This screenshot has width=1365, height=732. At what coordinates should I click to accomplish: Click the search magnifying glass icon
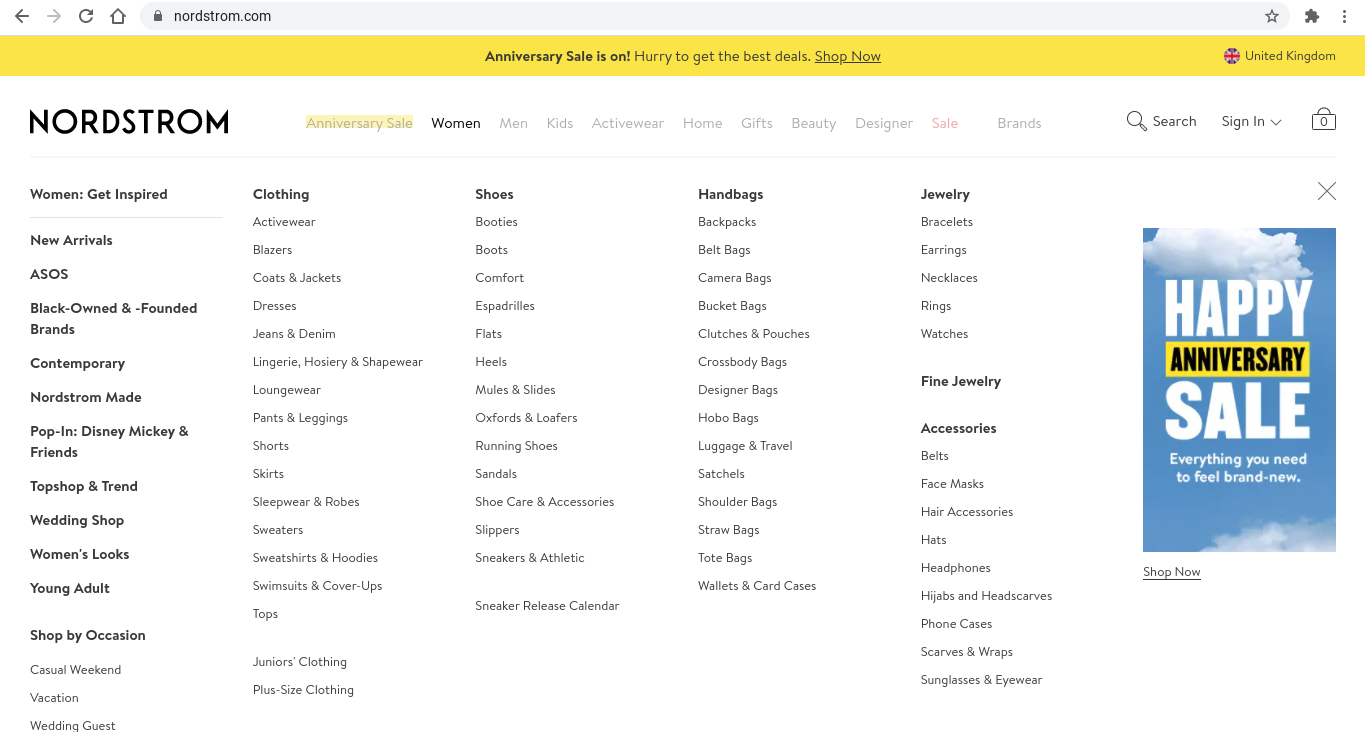click(x=1137, y=121)
